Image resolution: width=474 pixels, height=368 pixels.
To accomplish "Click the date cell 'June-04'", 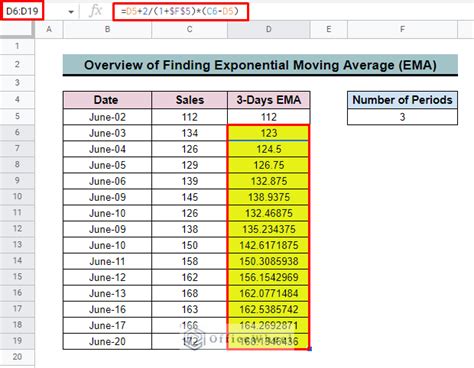I will [x=107, y=149].
